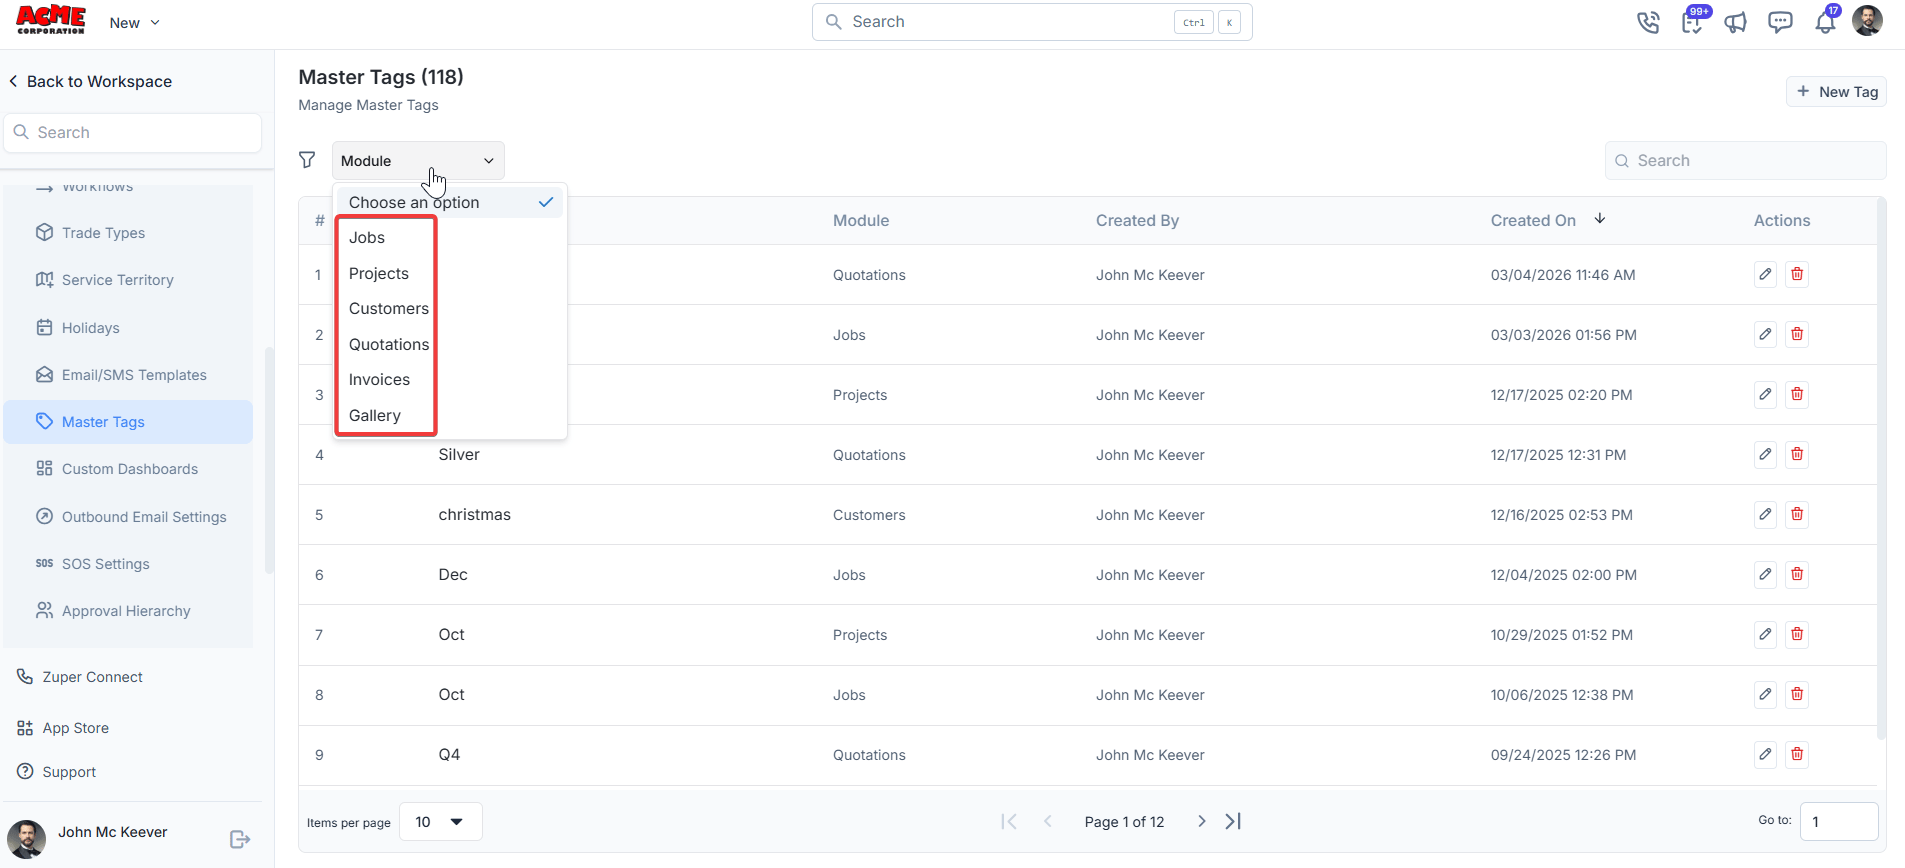Focus the sidebar Search field
1905x868 pixels.
point(132,132)
